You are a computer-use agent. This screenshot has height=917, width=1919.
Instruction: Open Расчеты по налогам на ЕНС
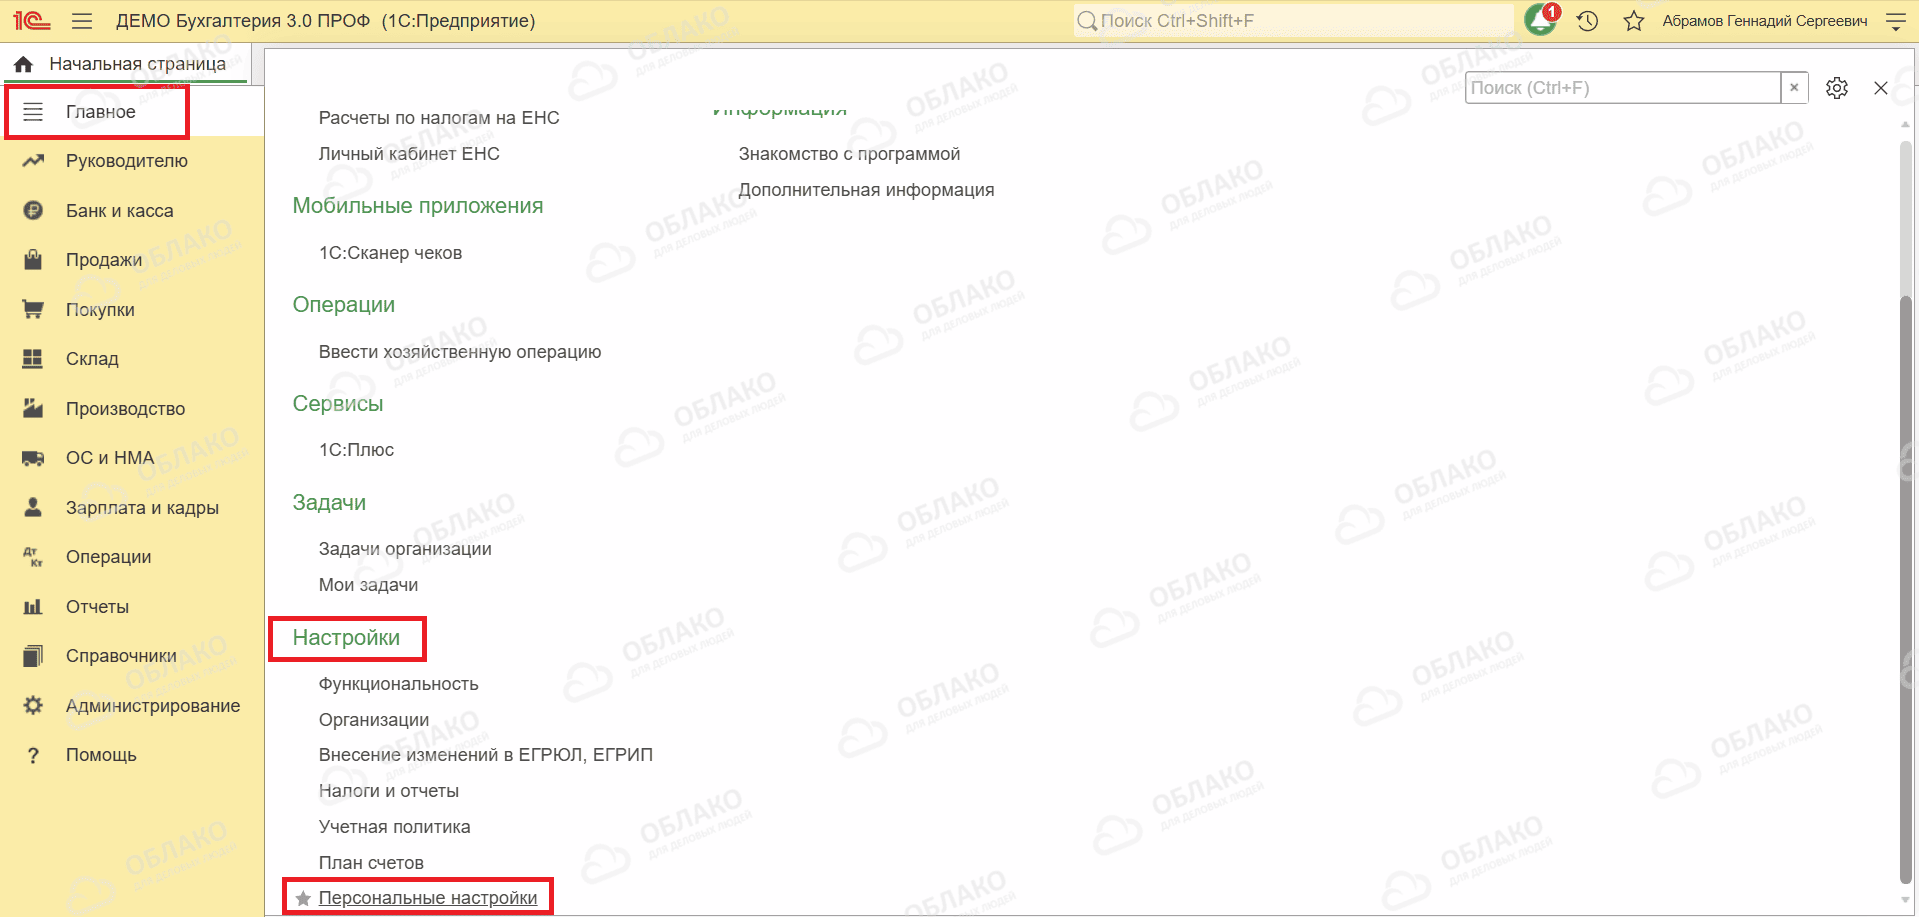pos(439,118)
